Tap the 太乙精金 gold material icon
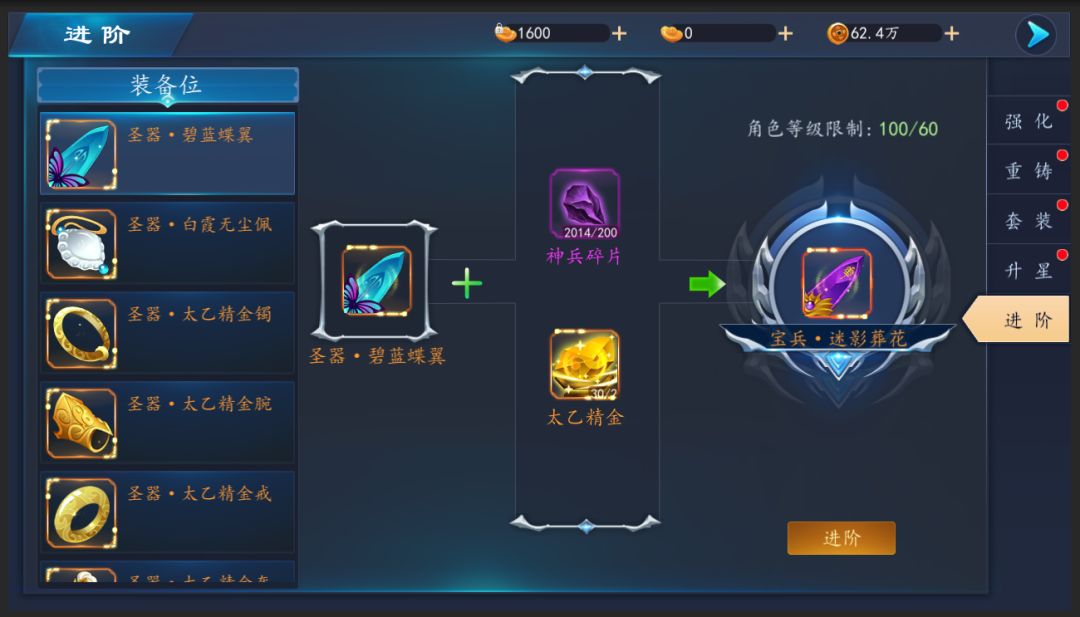This screenshot has height=617, width=1080. pos(584,365)
